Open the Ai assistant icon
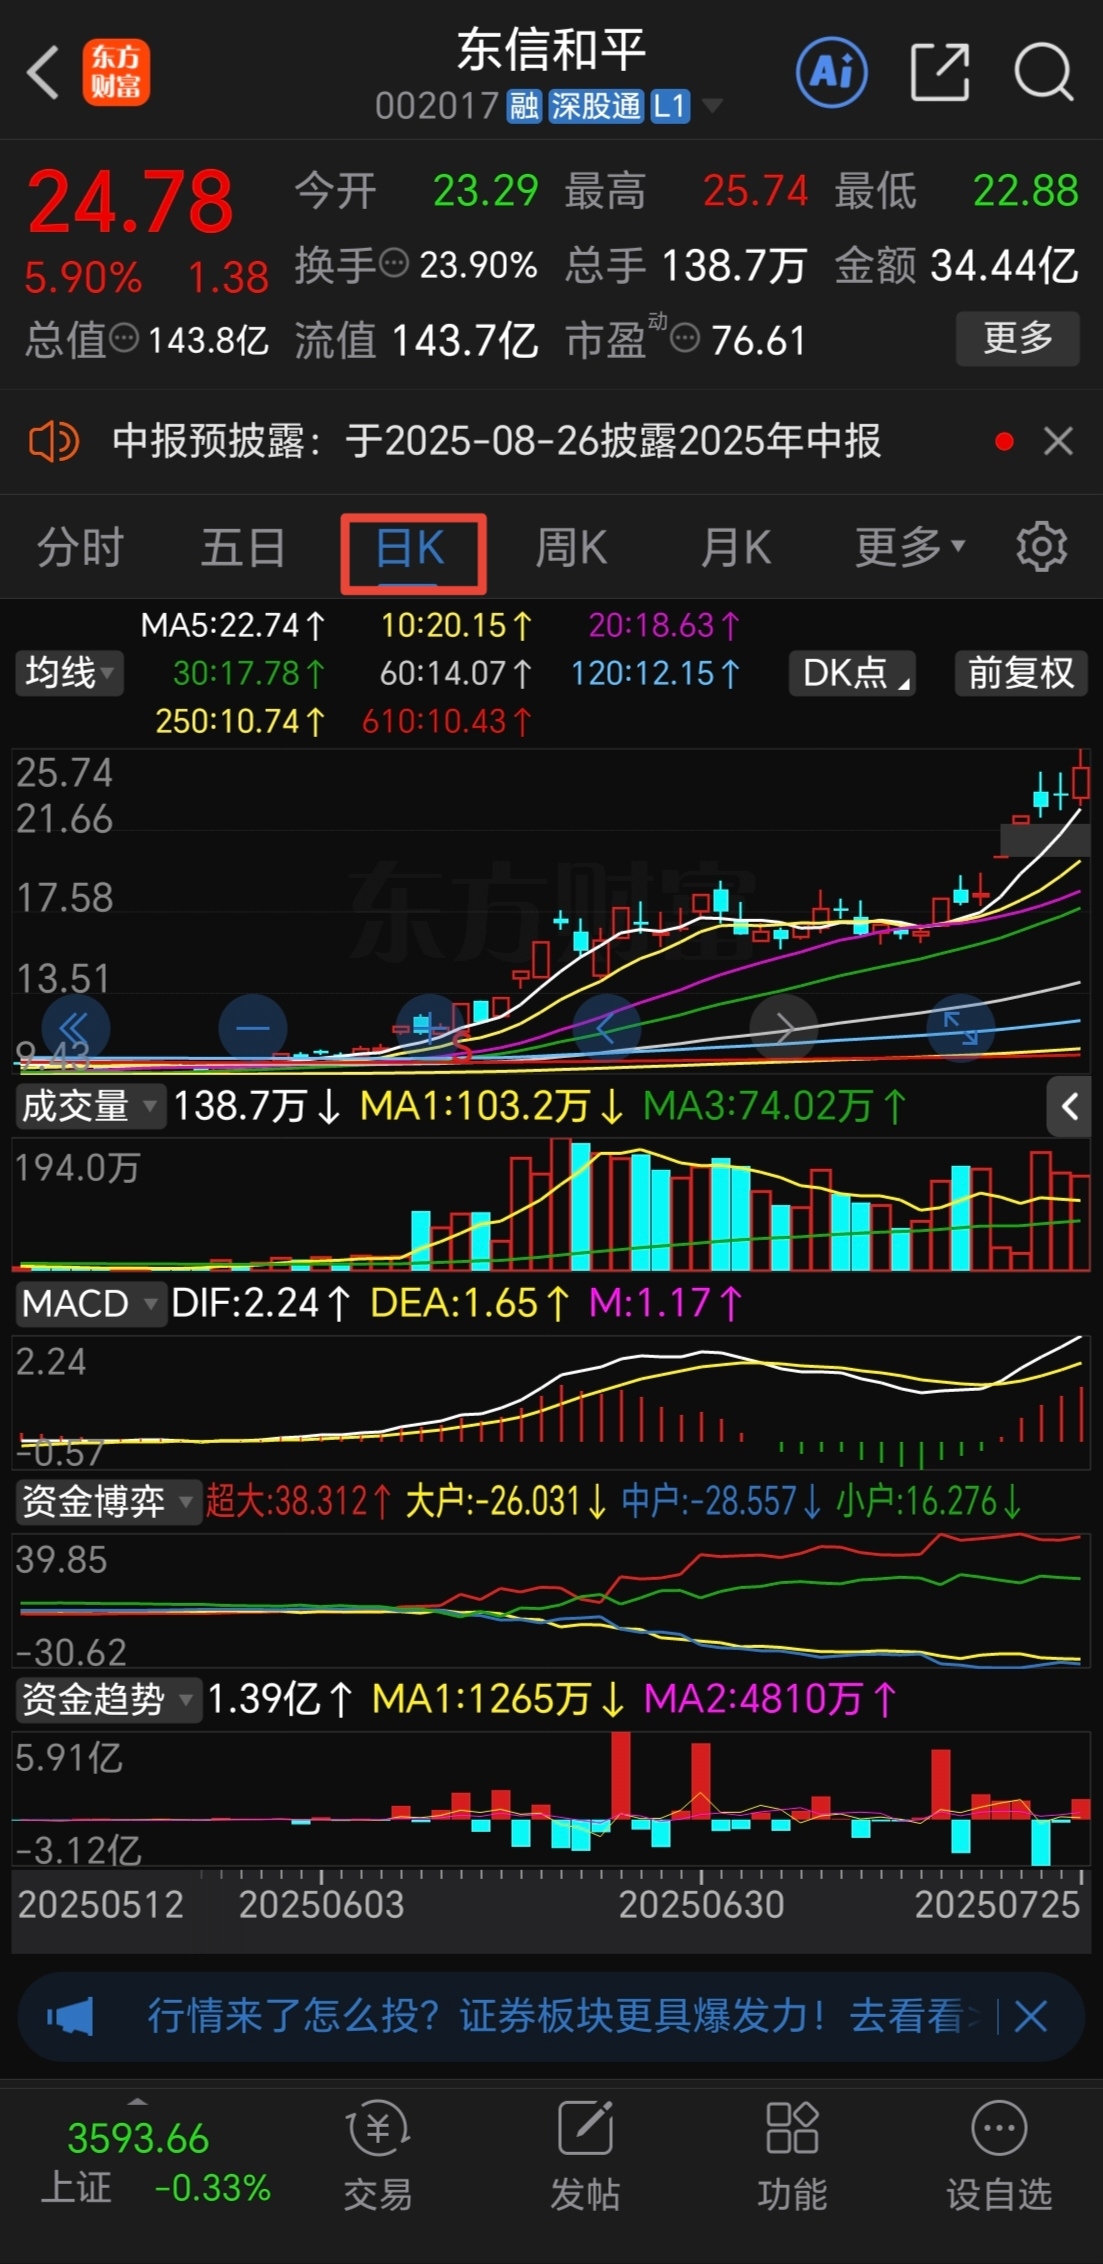The width and height of the screenshot is (1103, 2264). click(x=831, y=72)
